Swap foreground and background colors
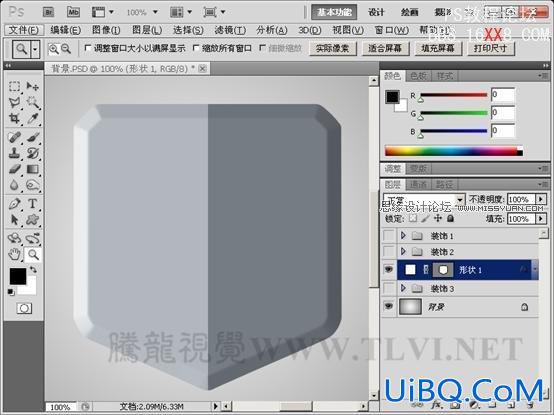Image resolution: width=554 pixels, height=415 pixels. (x=34, y=269)
